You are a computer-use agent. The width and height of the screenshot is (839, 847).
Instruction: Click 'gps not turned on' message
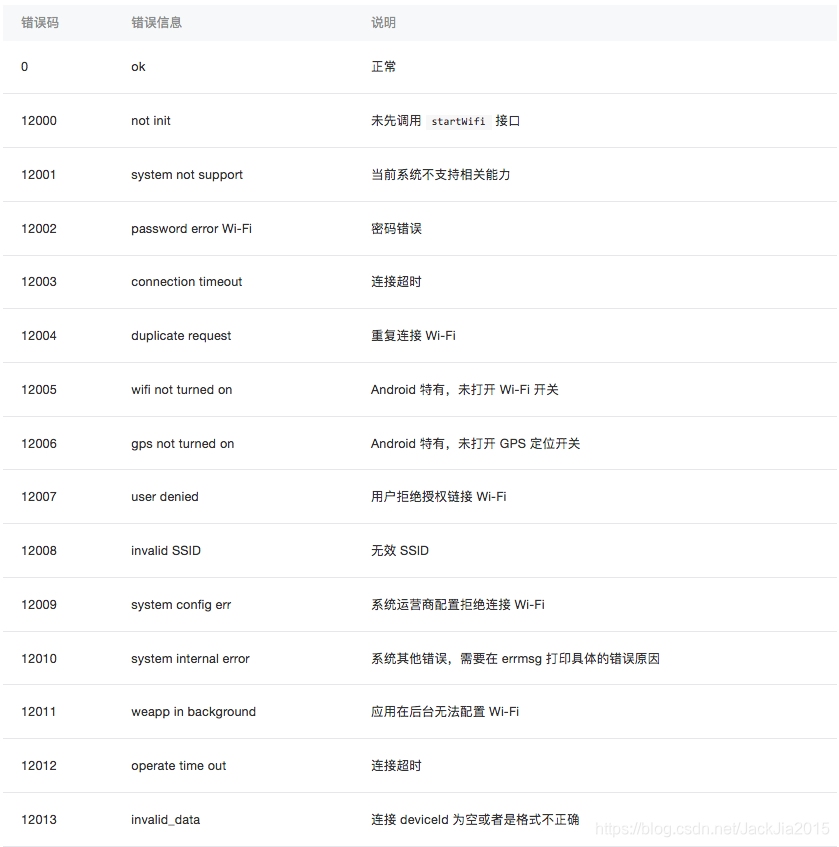pyautogui.click(x=183, y=444)
